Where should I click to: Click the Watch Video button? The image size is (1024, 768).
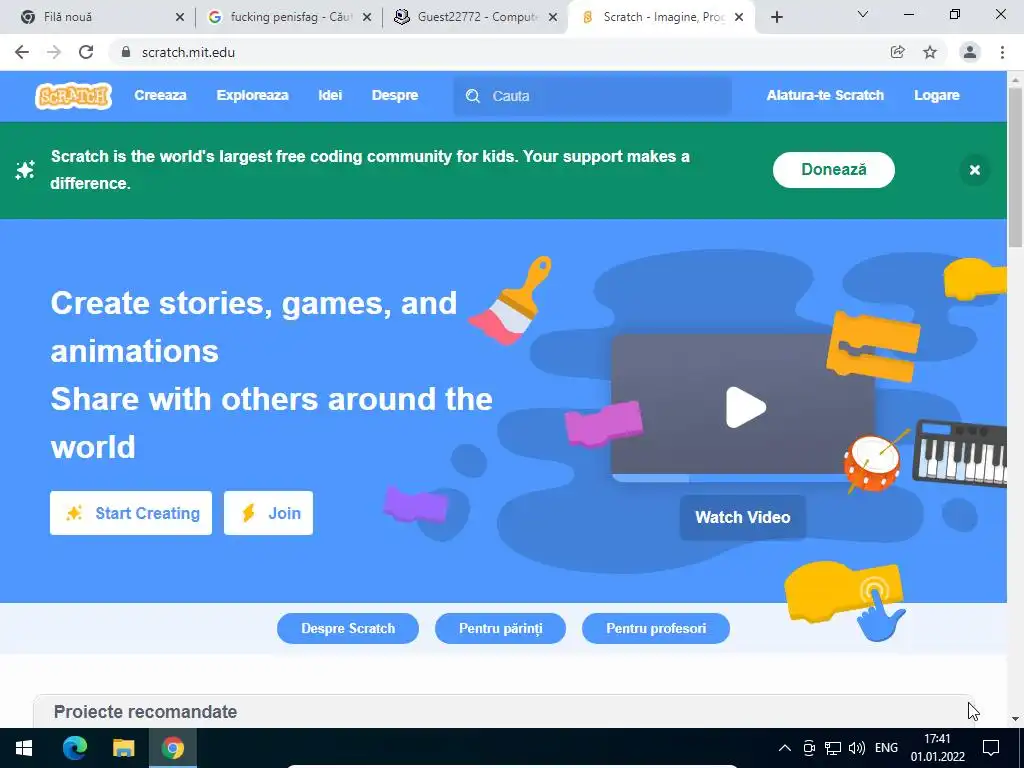pos(743,517)
